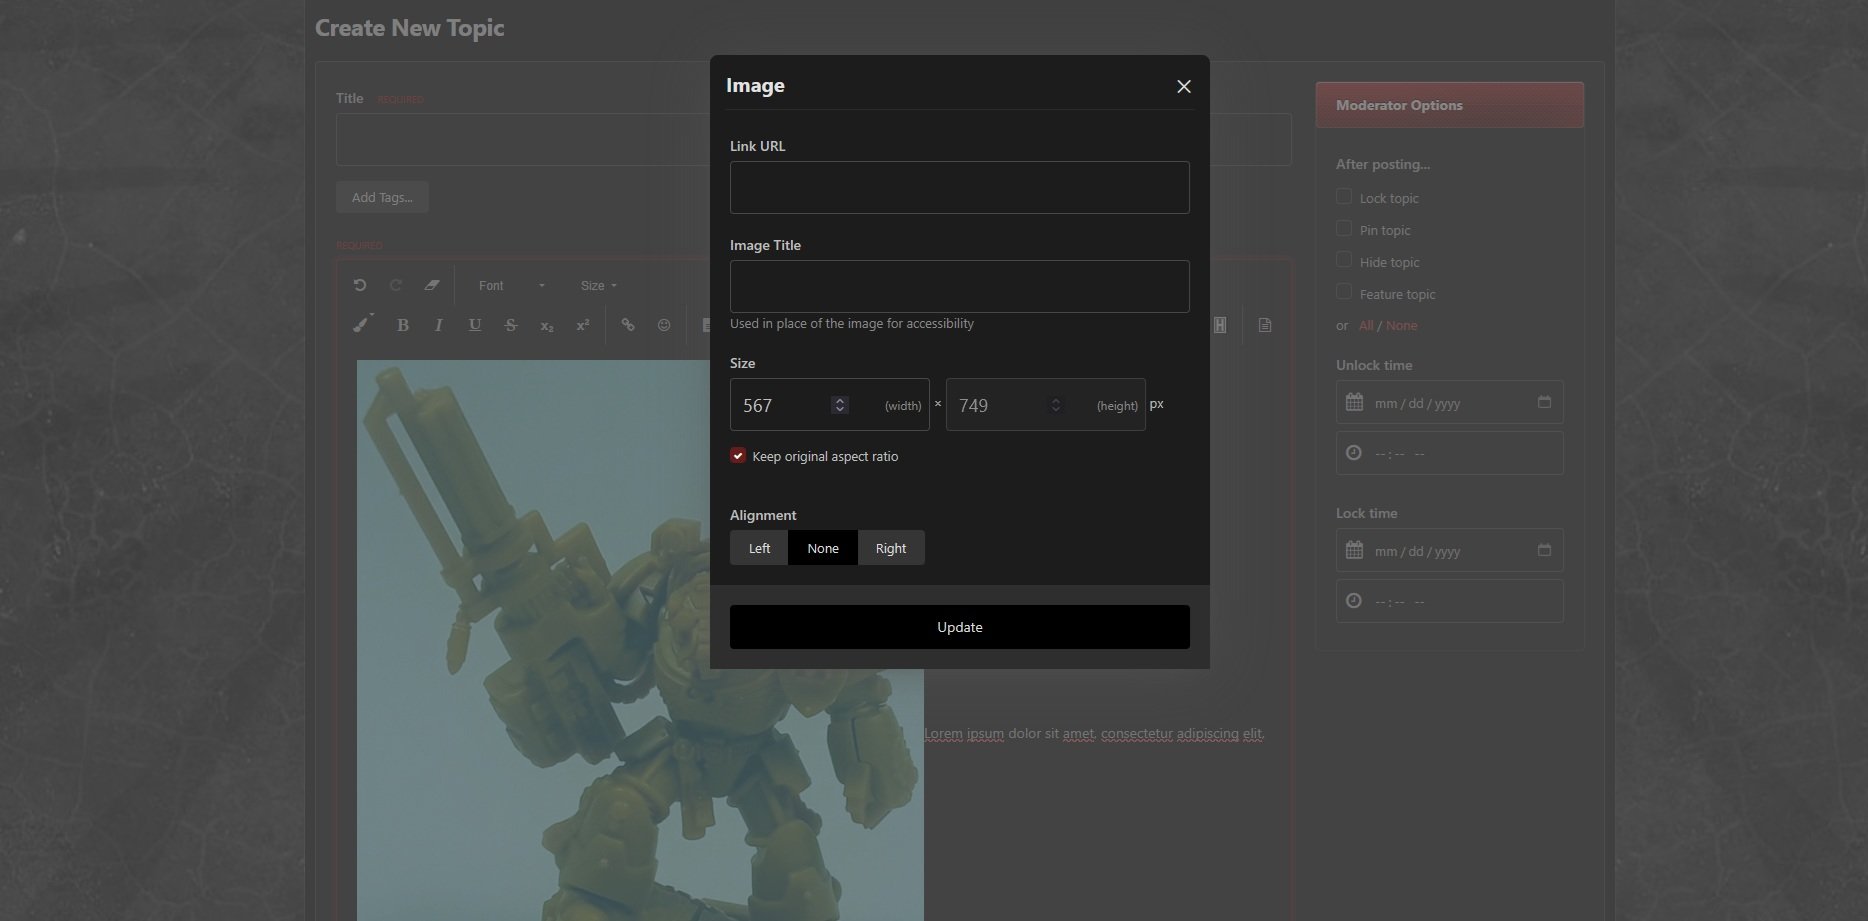The image size is (1868, 921).
Task: Click the superscript icon
Action: click(x=583, y=325)
